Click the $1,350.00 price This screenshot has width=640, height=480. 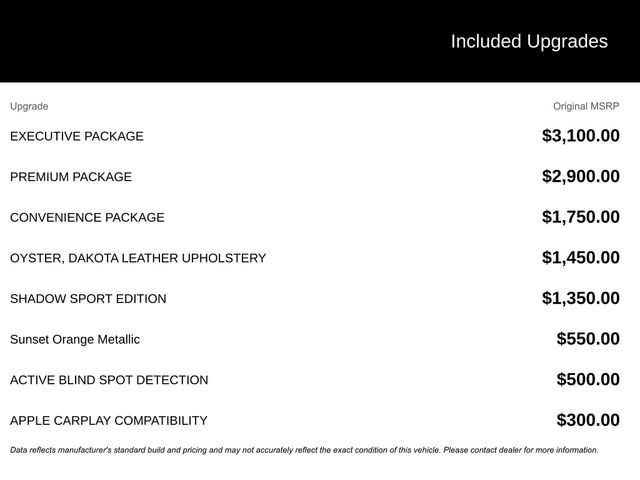point(580,299)
